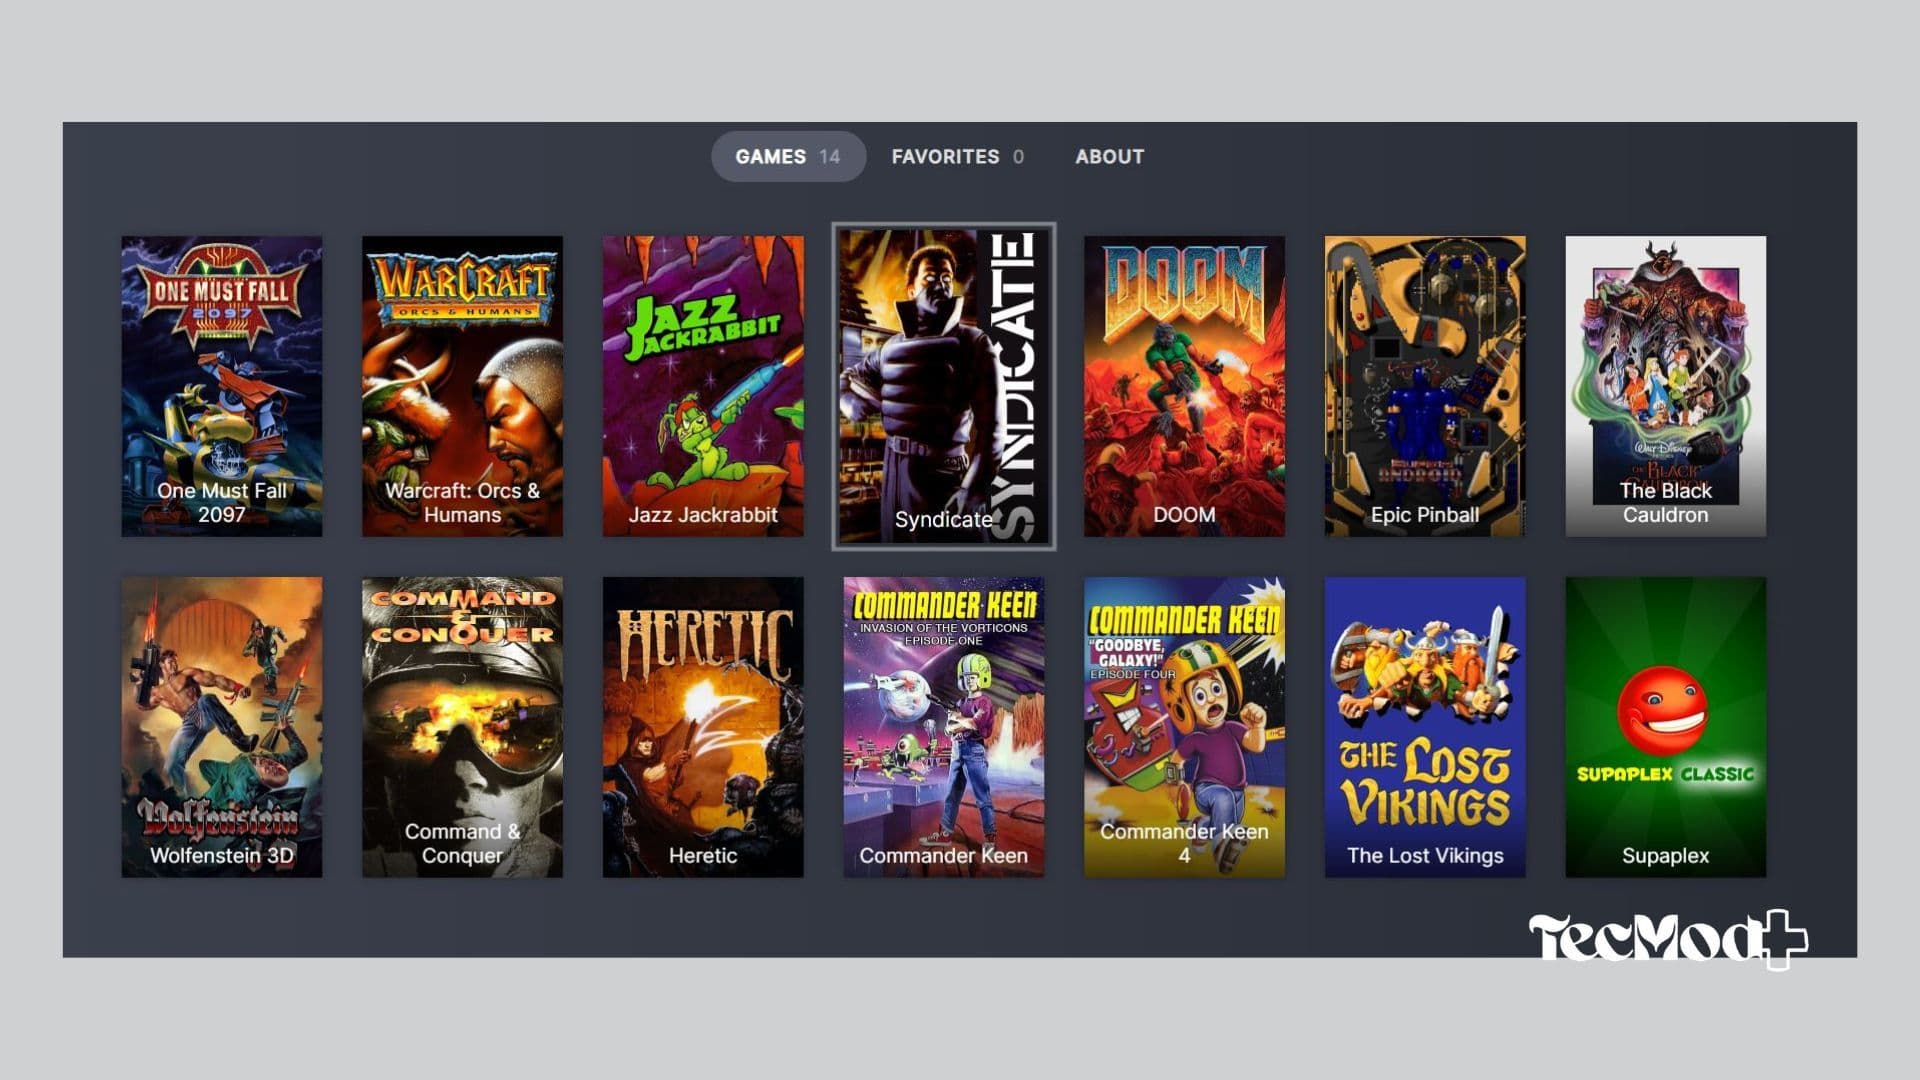Screen dimensions: 1920x1080
Task: Select the Command & Conquer cover
Action: pyautogui.click(x=462, y=726)
